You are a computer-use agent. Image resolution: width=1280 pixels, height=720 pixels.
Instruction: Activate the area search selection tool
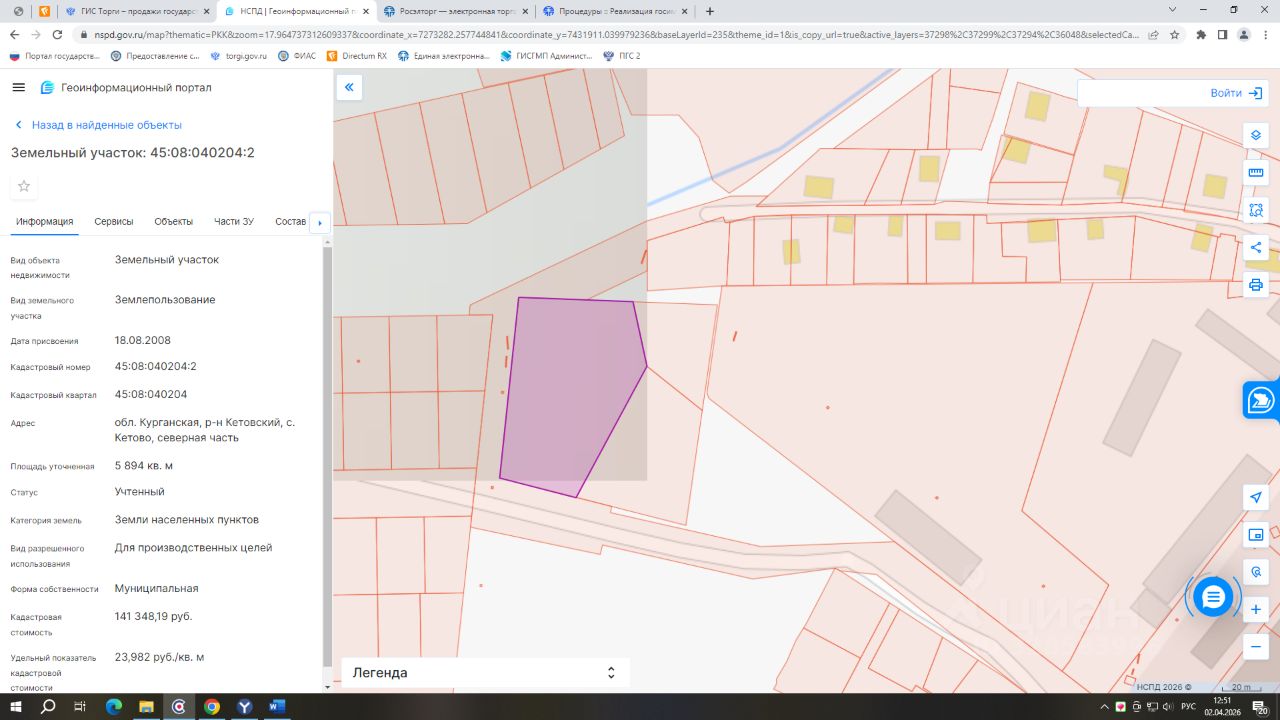(1256, 210)
